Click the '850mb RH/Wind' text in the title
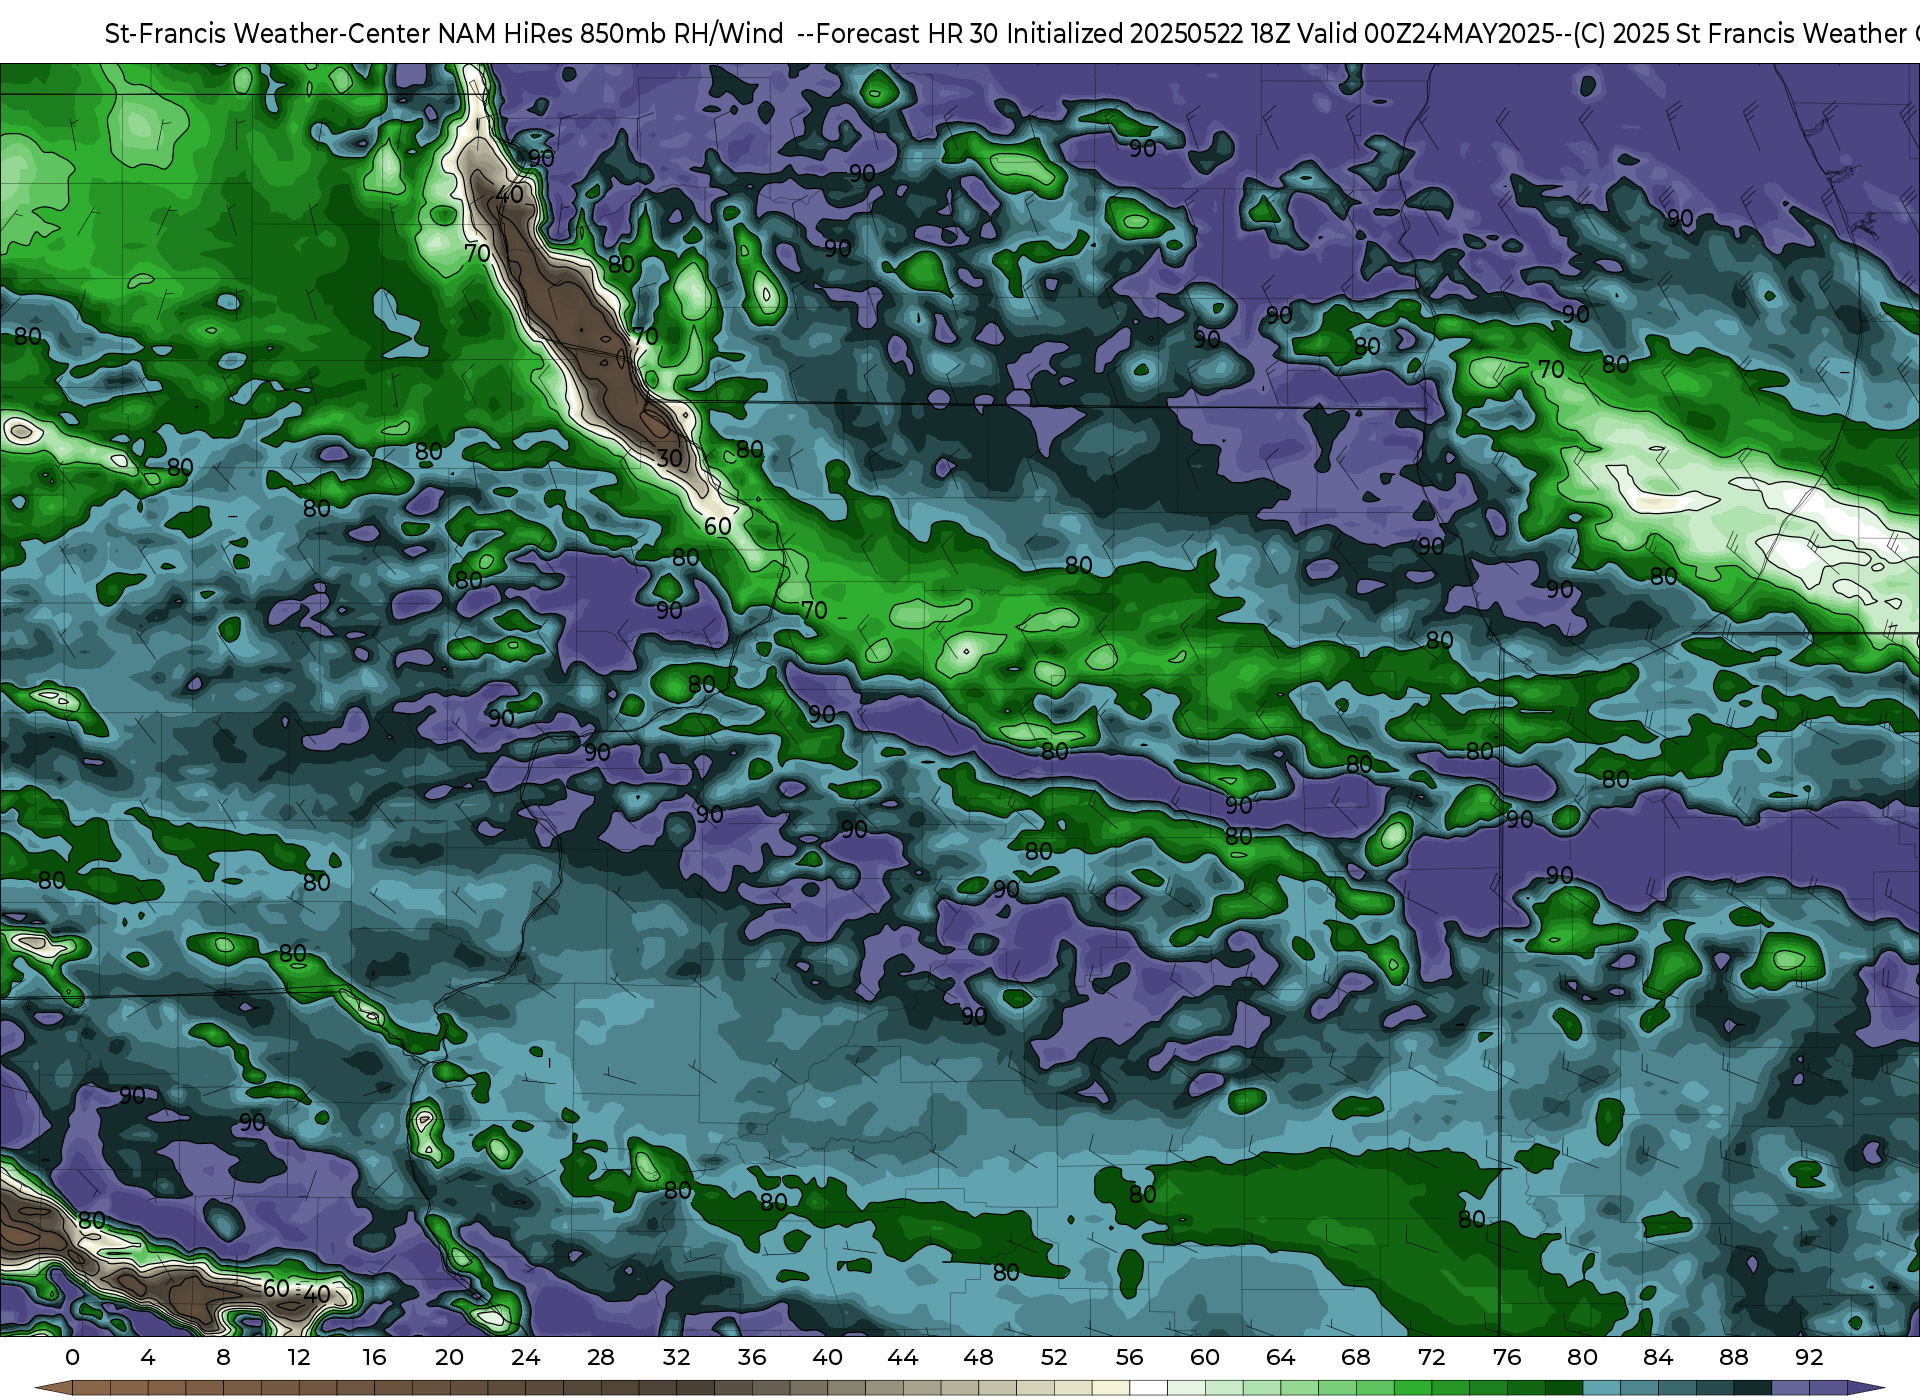The width and height of the screenshot is (1920, 1400). pyautogui.click(x=682, y=34)
